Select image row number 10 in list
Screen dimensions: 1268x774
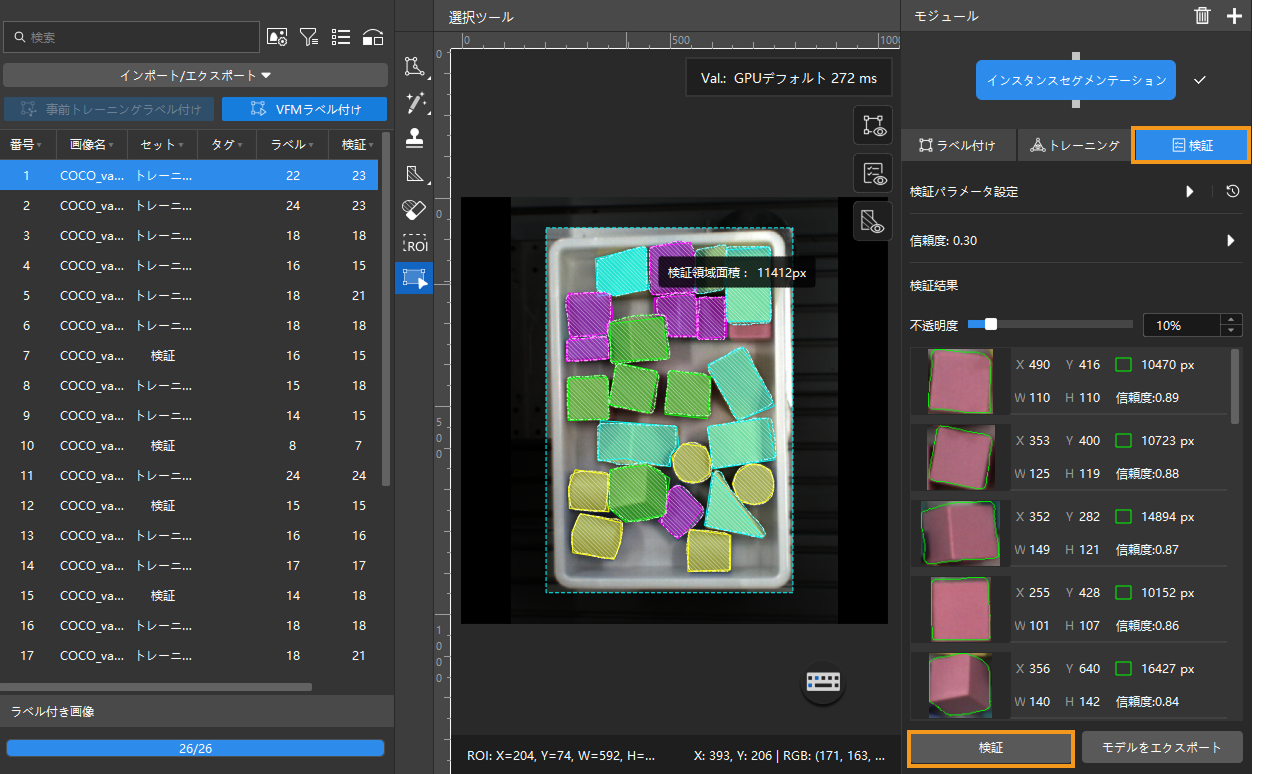(x=189, y=445)
